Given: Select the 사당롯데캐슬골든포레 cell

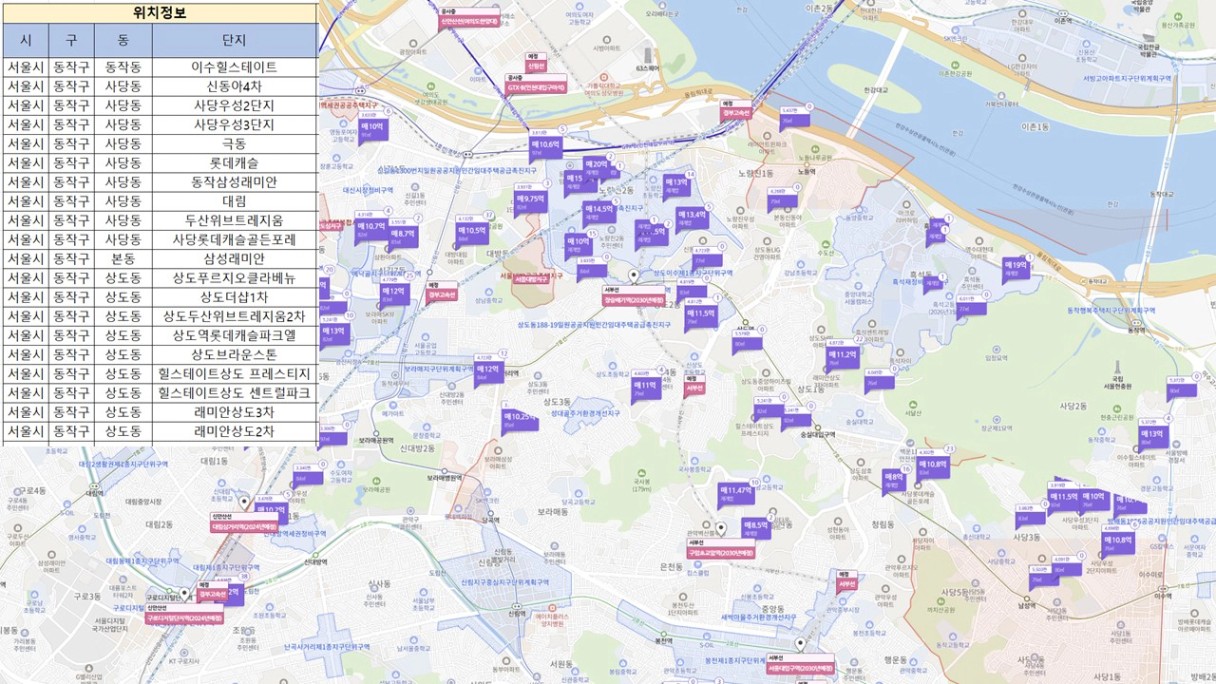Looking at the screenshot, I should point(234,239).
